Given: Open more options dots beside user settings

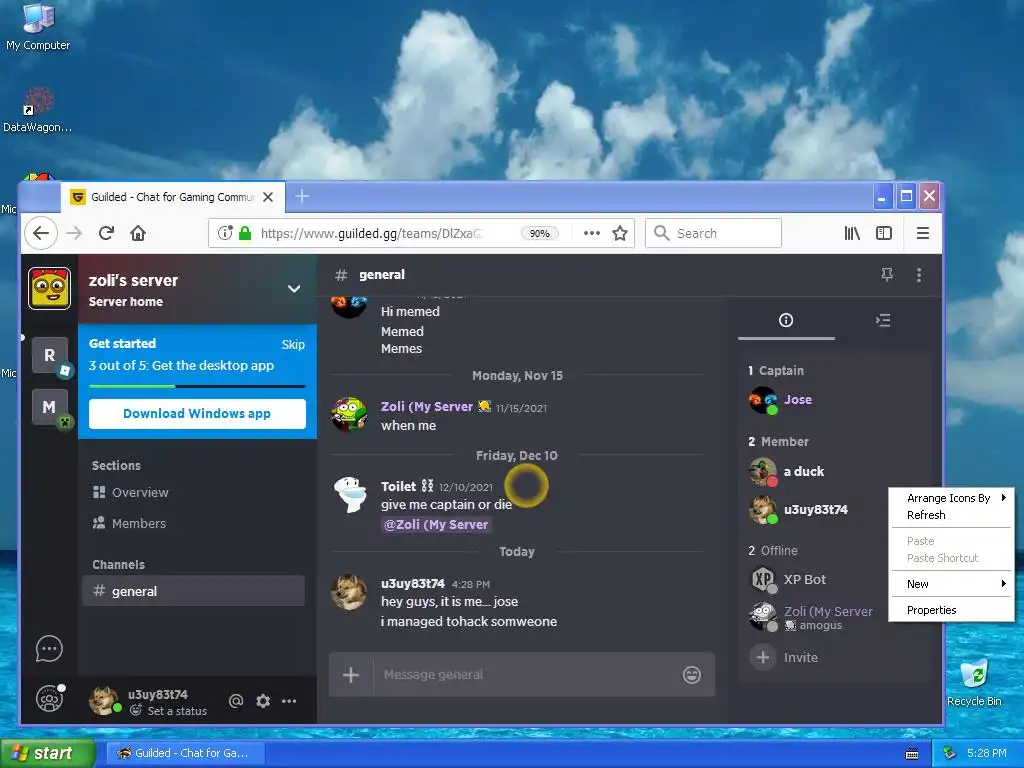Looking at the screenshot, I should [289, 701].
